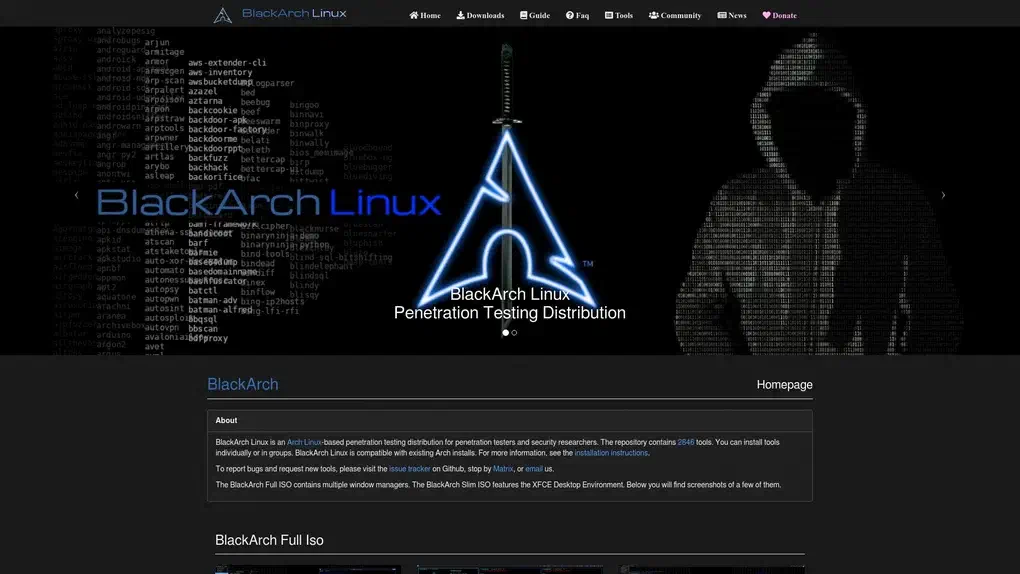
Task: Open the Faq page
Action: (x=577, y=15)
